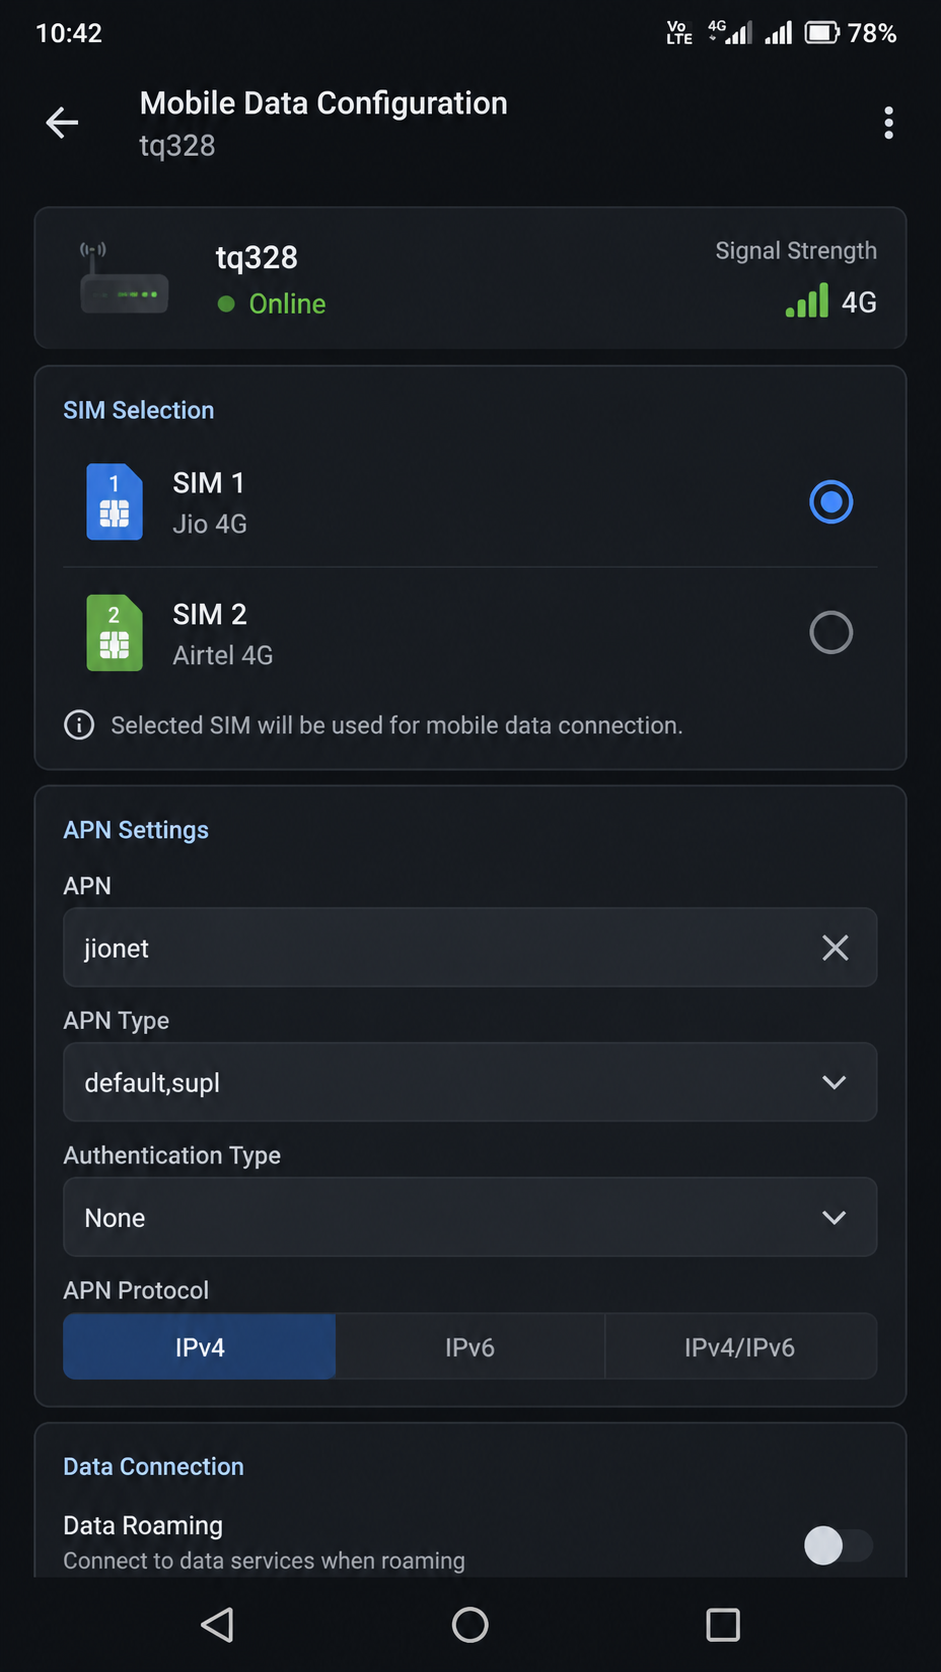Viewport: 941px width, 1672px height.
Task: Tap the green signal strength bars
Action: point(807,301)
